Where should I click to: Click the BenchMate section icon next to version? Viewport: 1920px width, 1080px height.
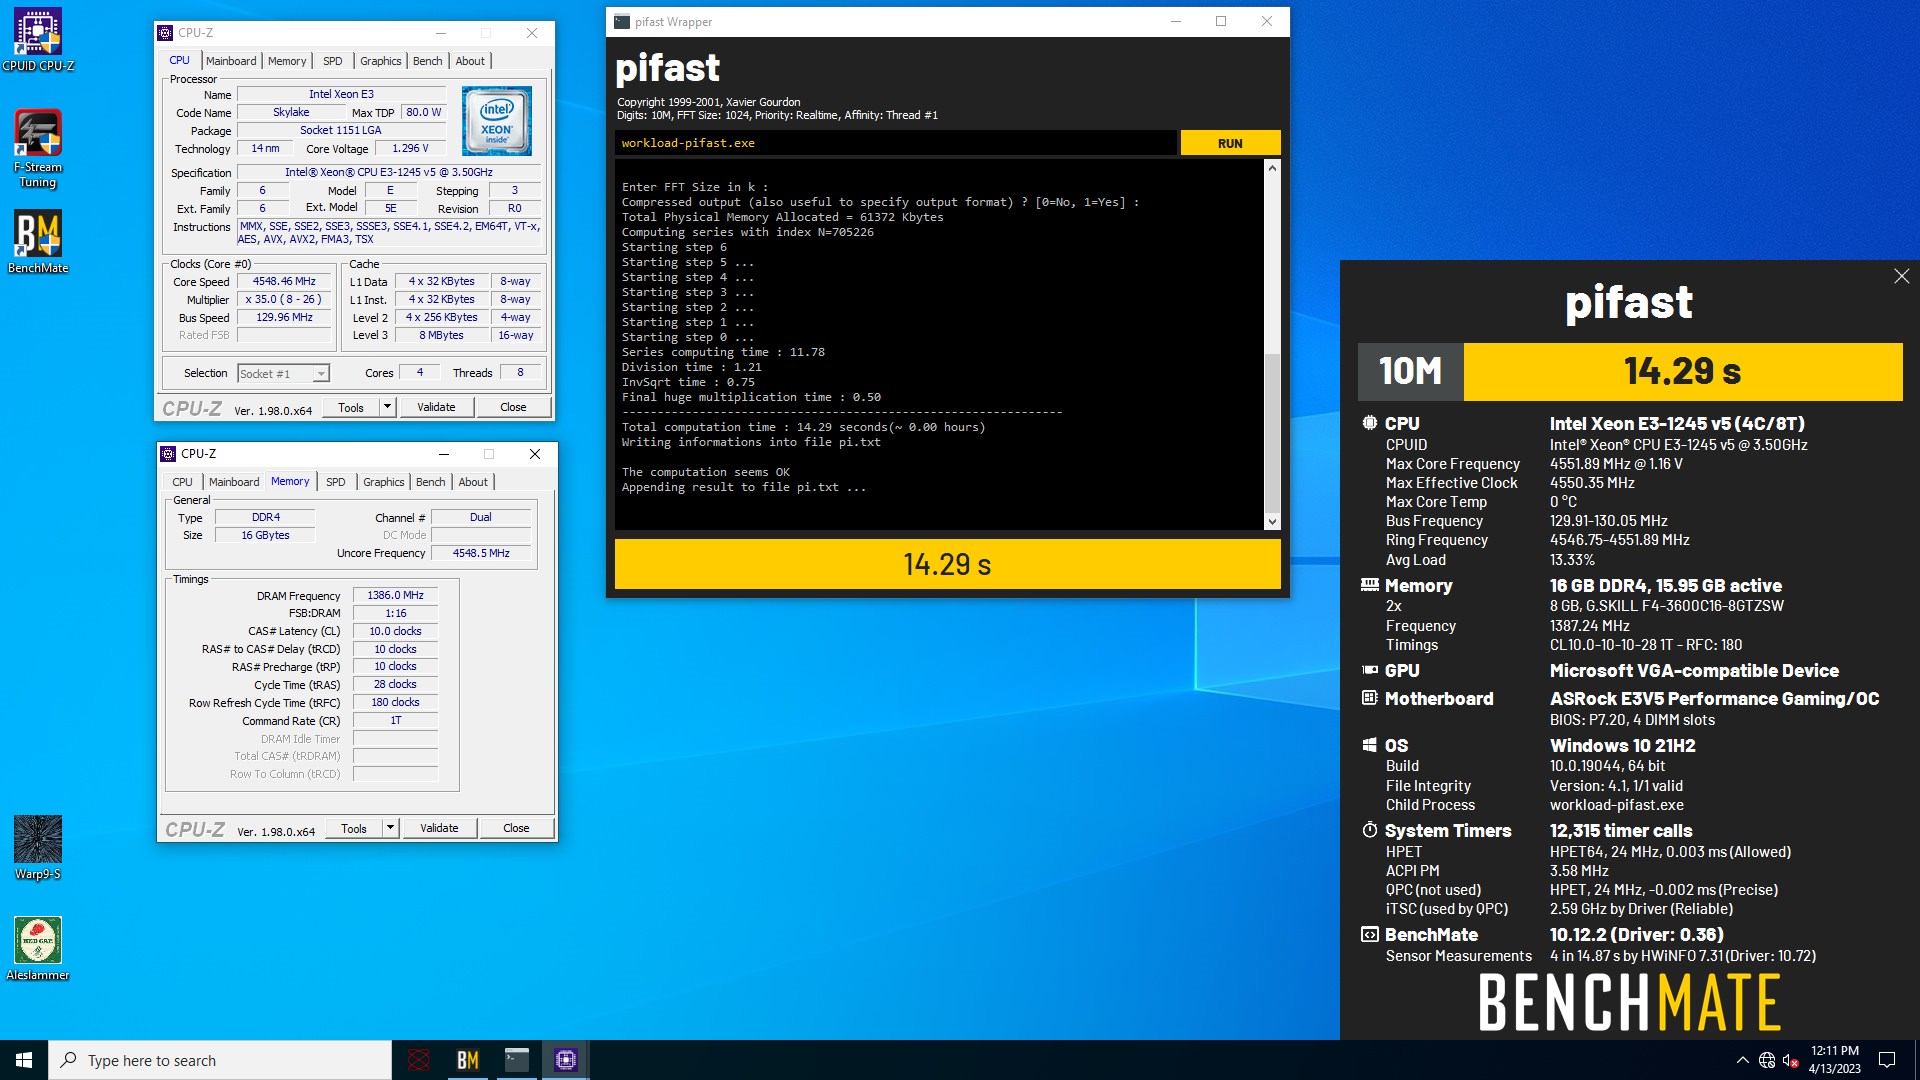1370,934
